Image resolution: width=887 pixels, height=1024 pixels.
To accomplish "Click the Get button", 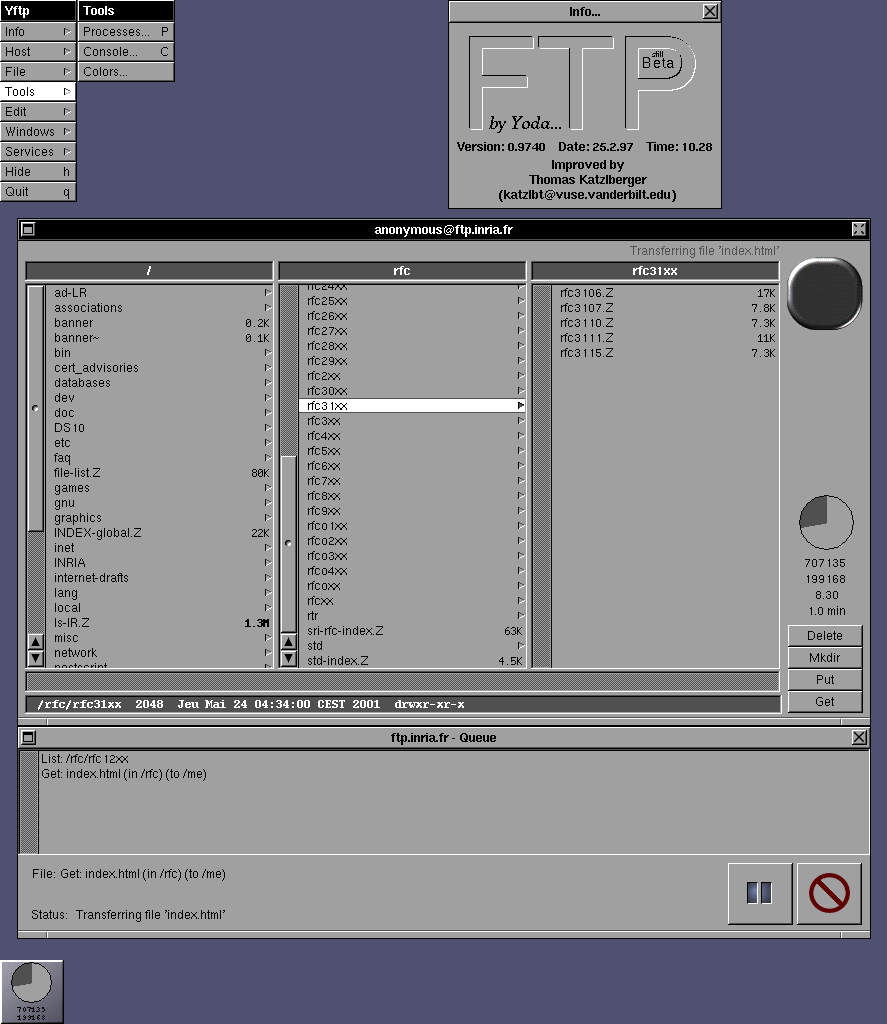I will pyautogui.click(x=825, y=701).
